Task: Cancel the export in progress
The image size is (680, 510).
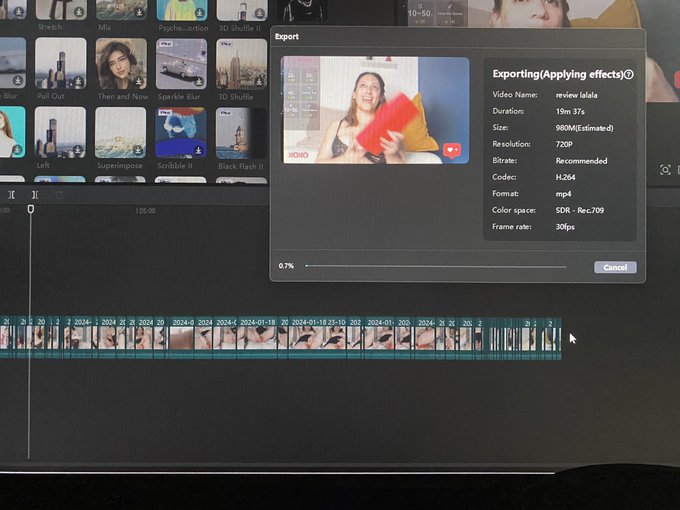Action: 615,267
